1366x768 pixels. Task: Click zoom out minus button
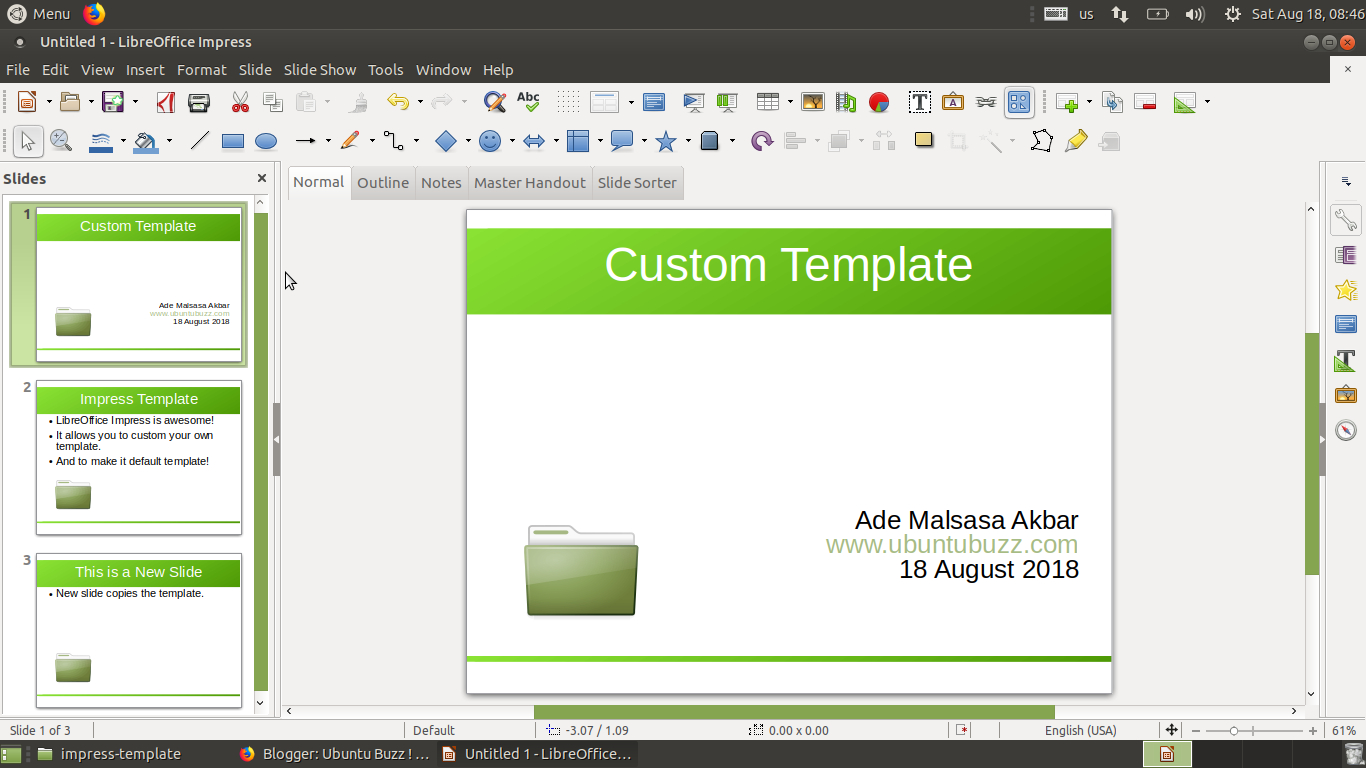click(x=1196, y=731)
